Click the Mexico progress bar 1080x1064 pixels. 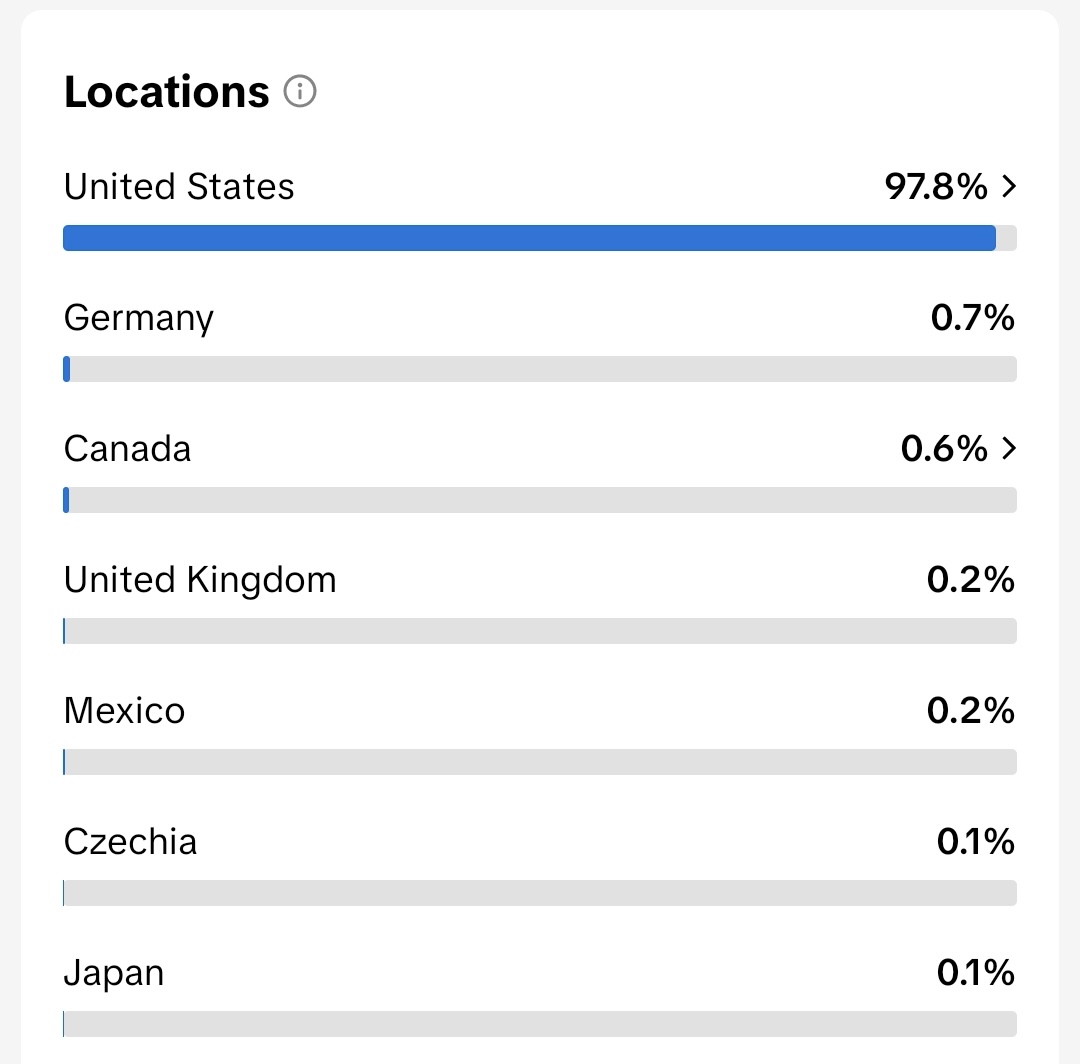pos(540,762)
